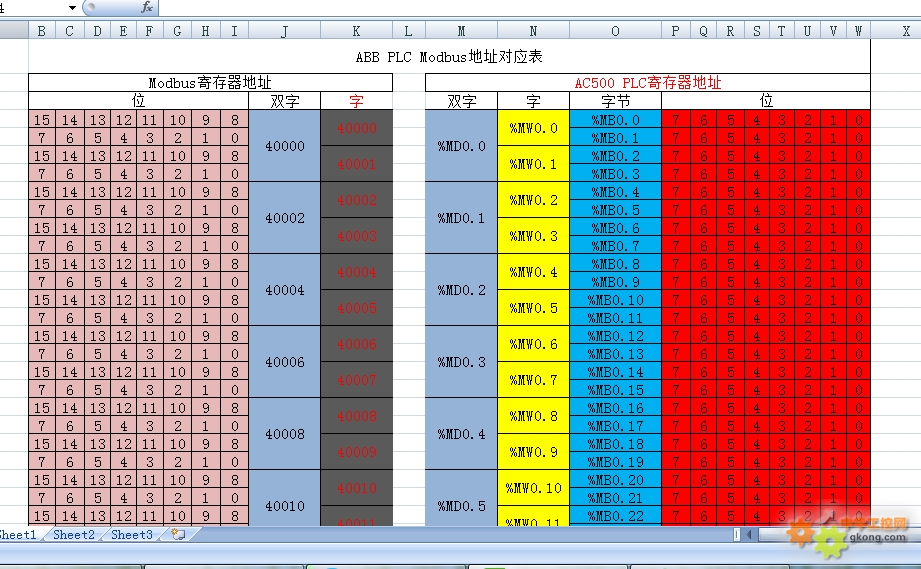Select the blue 40006 cell
Viewport: 921px width, 569px height.
pos(284,362)
